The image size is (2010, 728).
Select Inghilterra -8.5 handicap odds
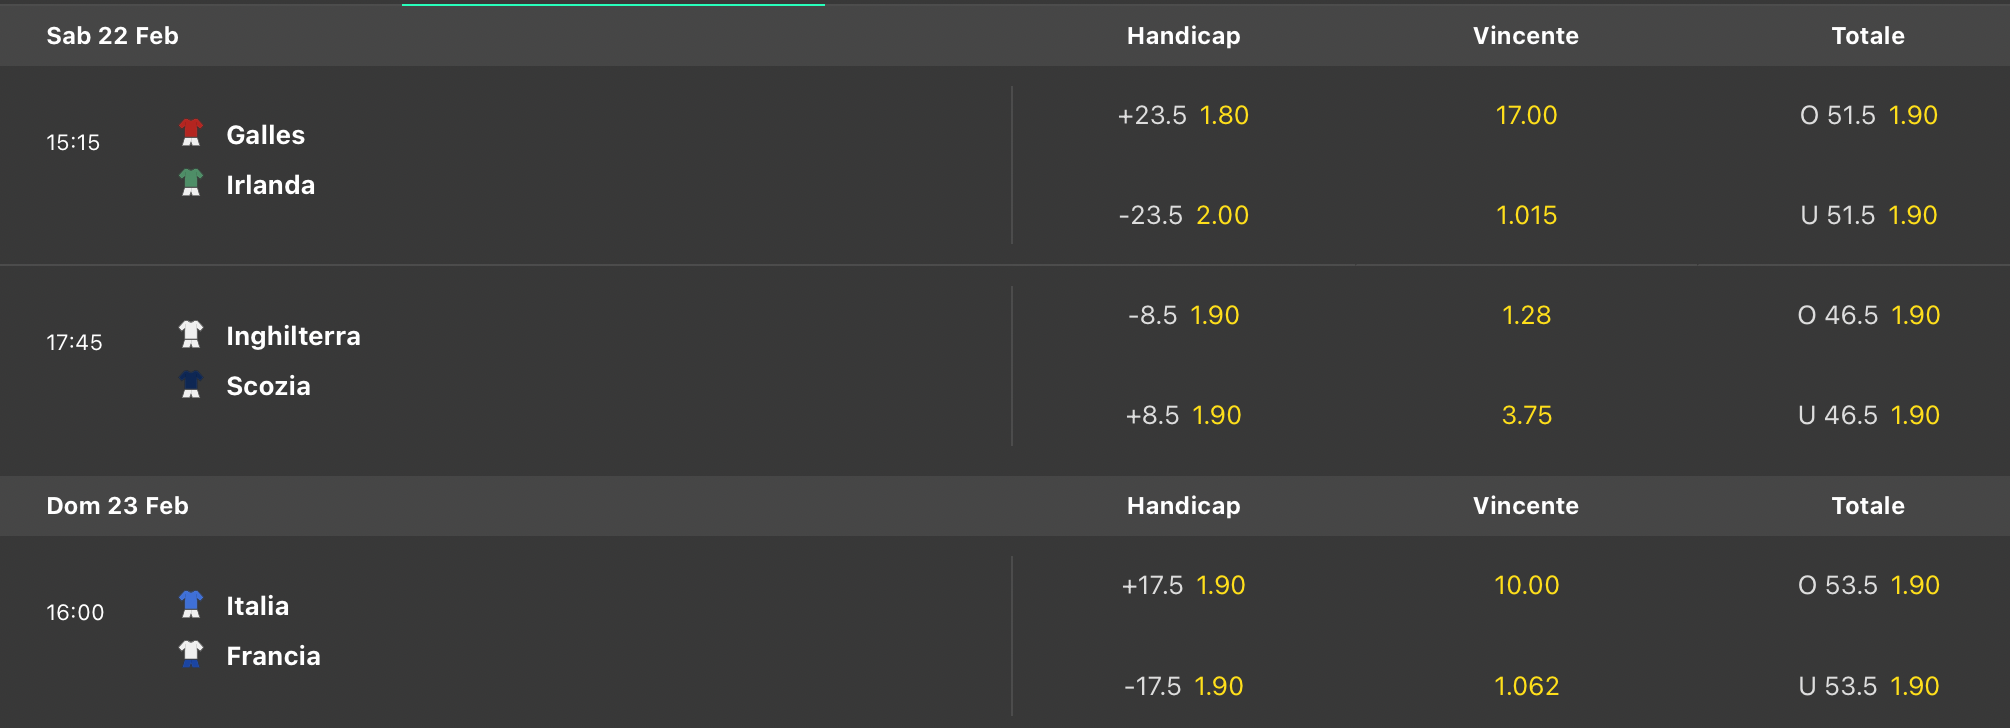1183,316
